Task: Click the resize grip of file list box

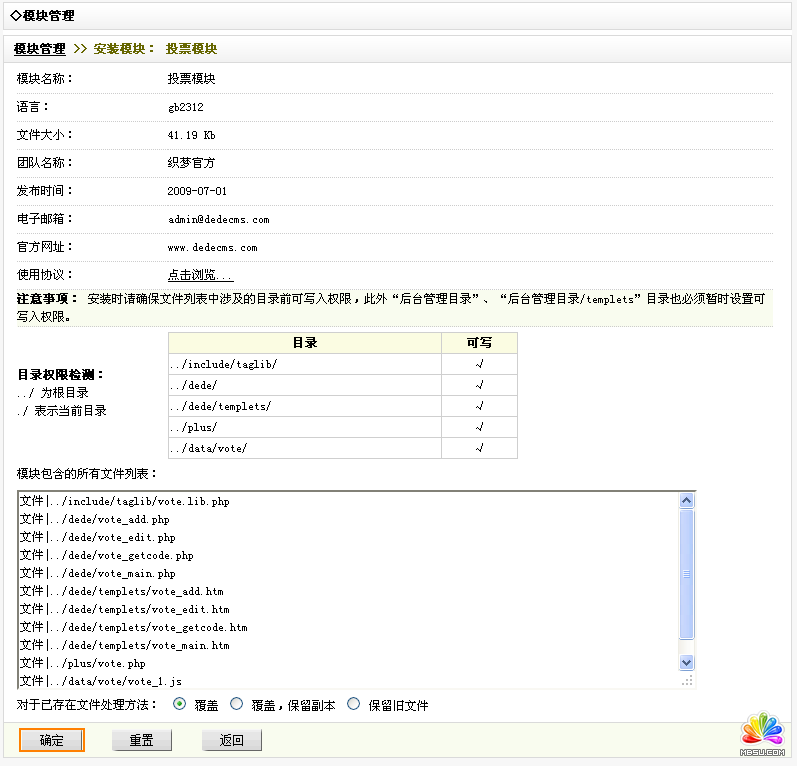Action: (x=687, y=680)
